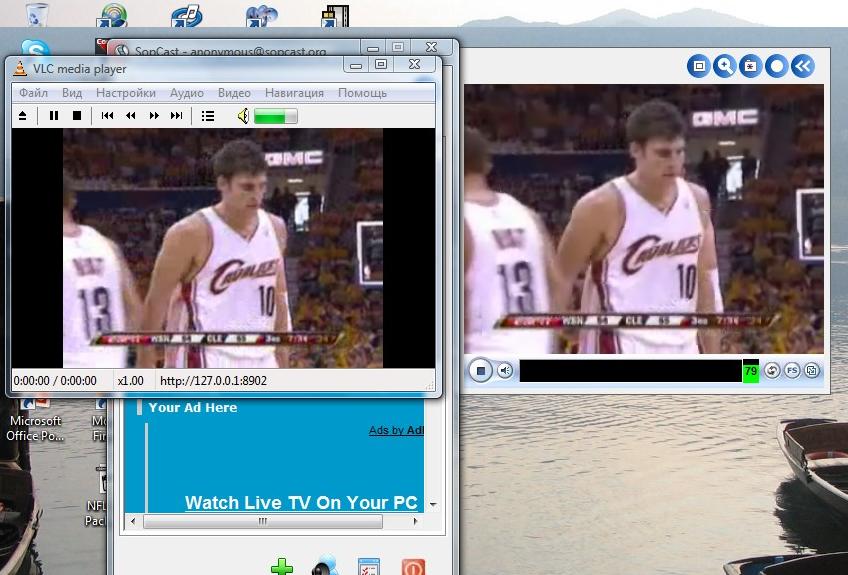This screenshot has width=848, height=575.
Task: Click the VLC time counter 0:00:00 / 0:00:00
Action: pyautogui.click(x=55, y=381)
